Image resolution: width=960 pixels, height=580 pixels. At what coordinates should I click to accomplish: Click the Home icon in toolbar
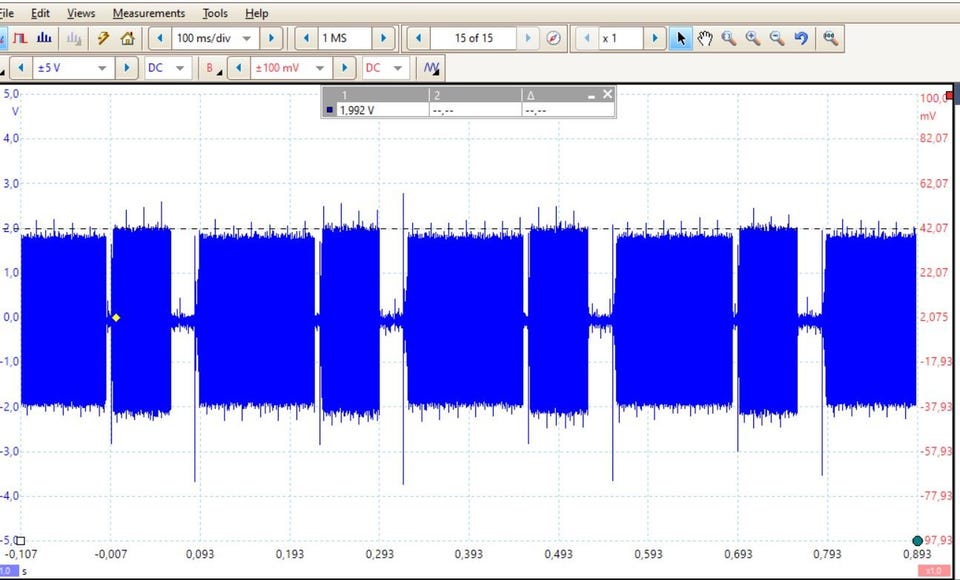[x=127, y=38]
